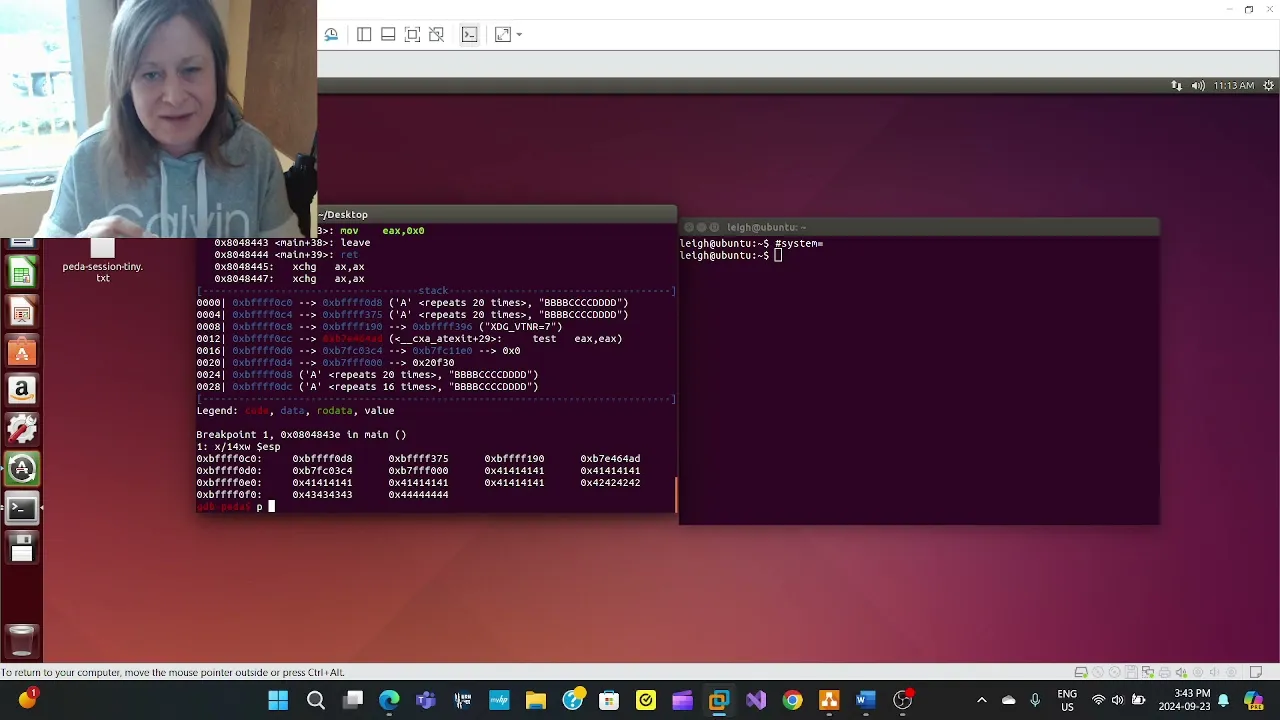
Task: Switch to VMware Workstation taskbar icon
Action: pos(719,701)
